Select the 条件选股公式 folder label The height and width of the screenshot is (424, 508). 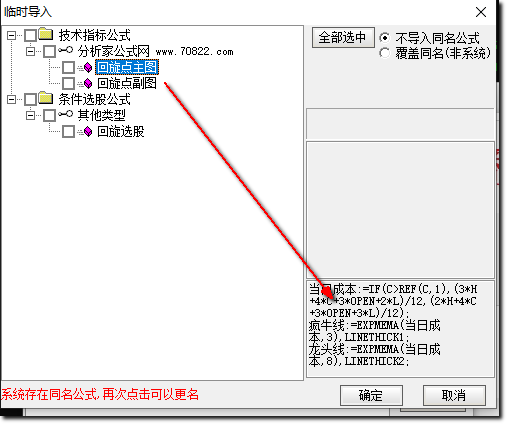[95, 99]
